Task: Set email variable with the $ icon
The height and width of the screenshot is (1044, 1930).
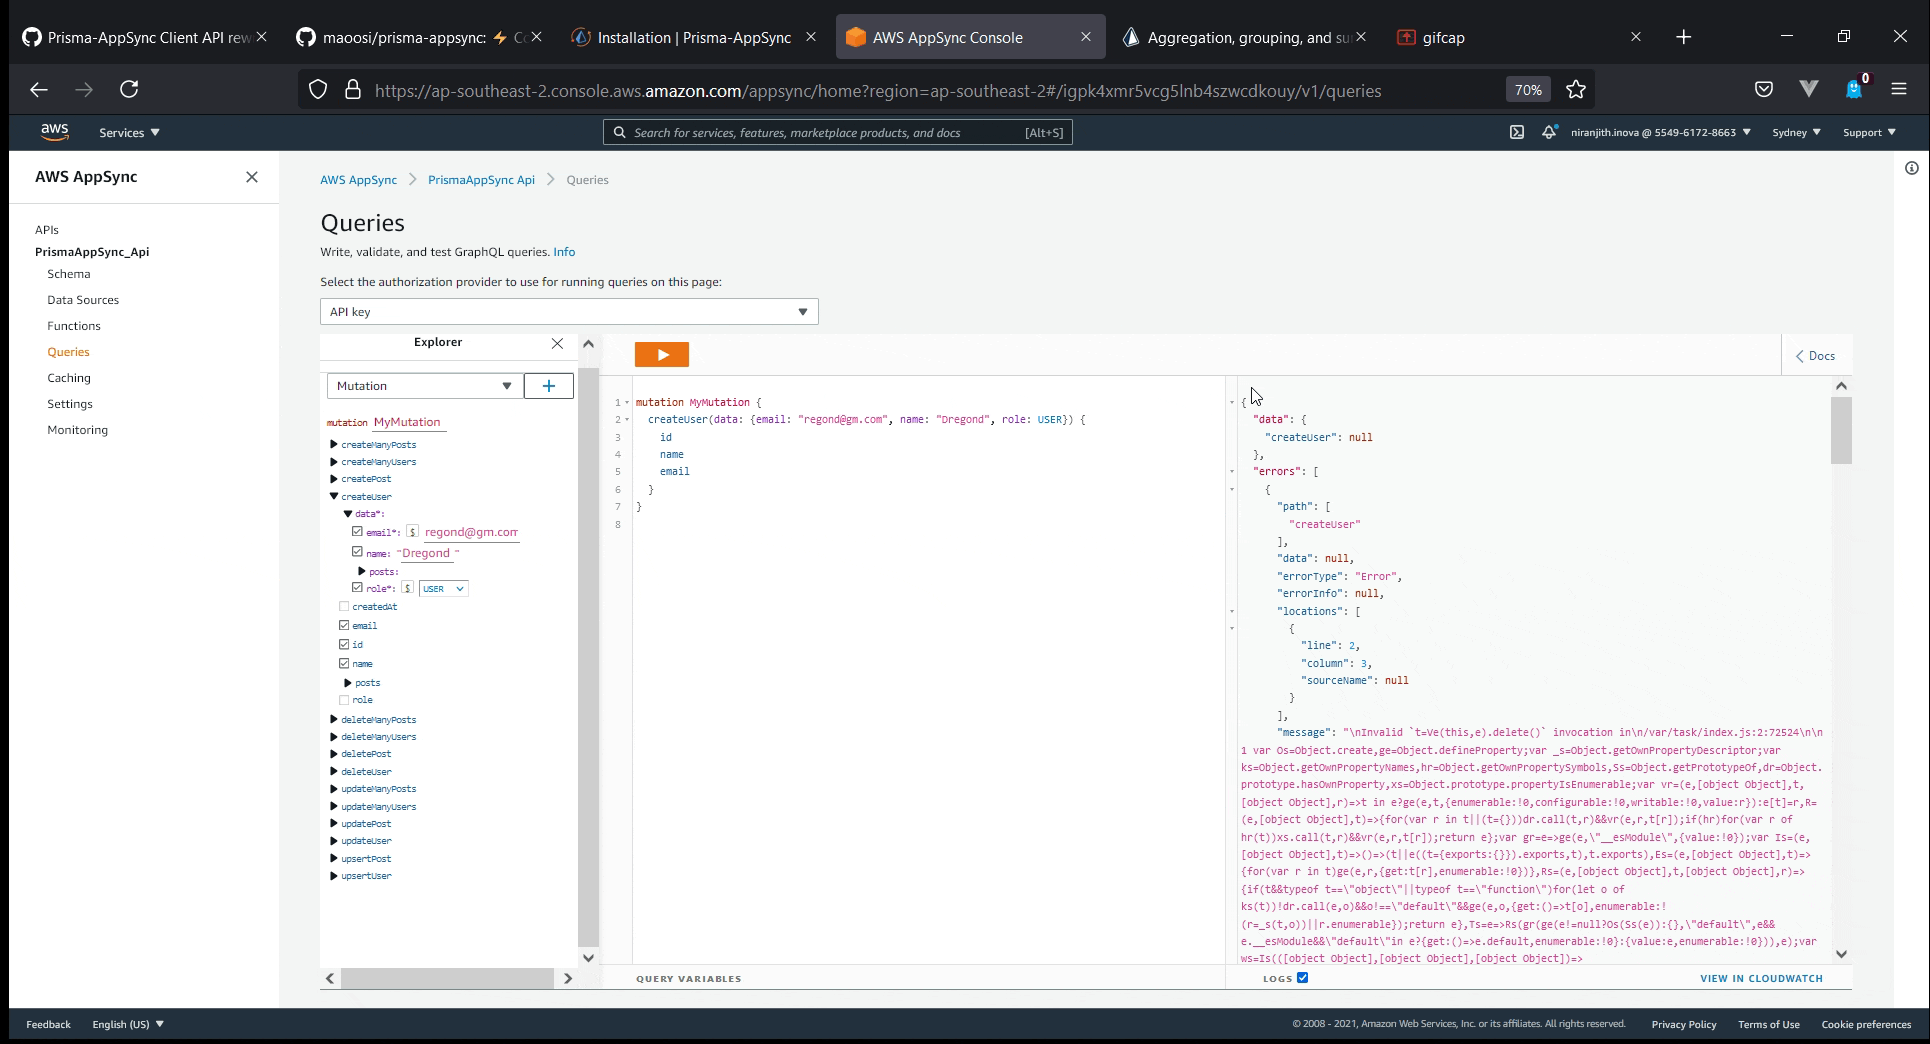Action: [x=412, y=532]
